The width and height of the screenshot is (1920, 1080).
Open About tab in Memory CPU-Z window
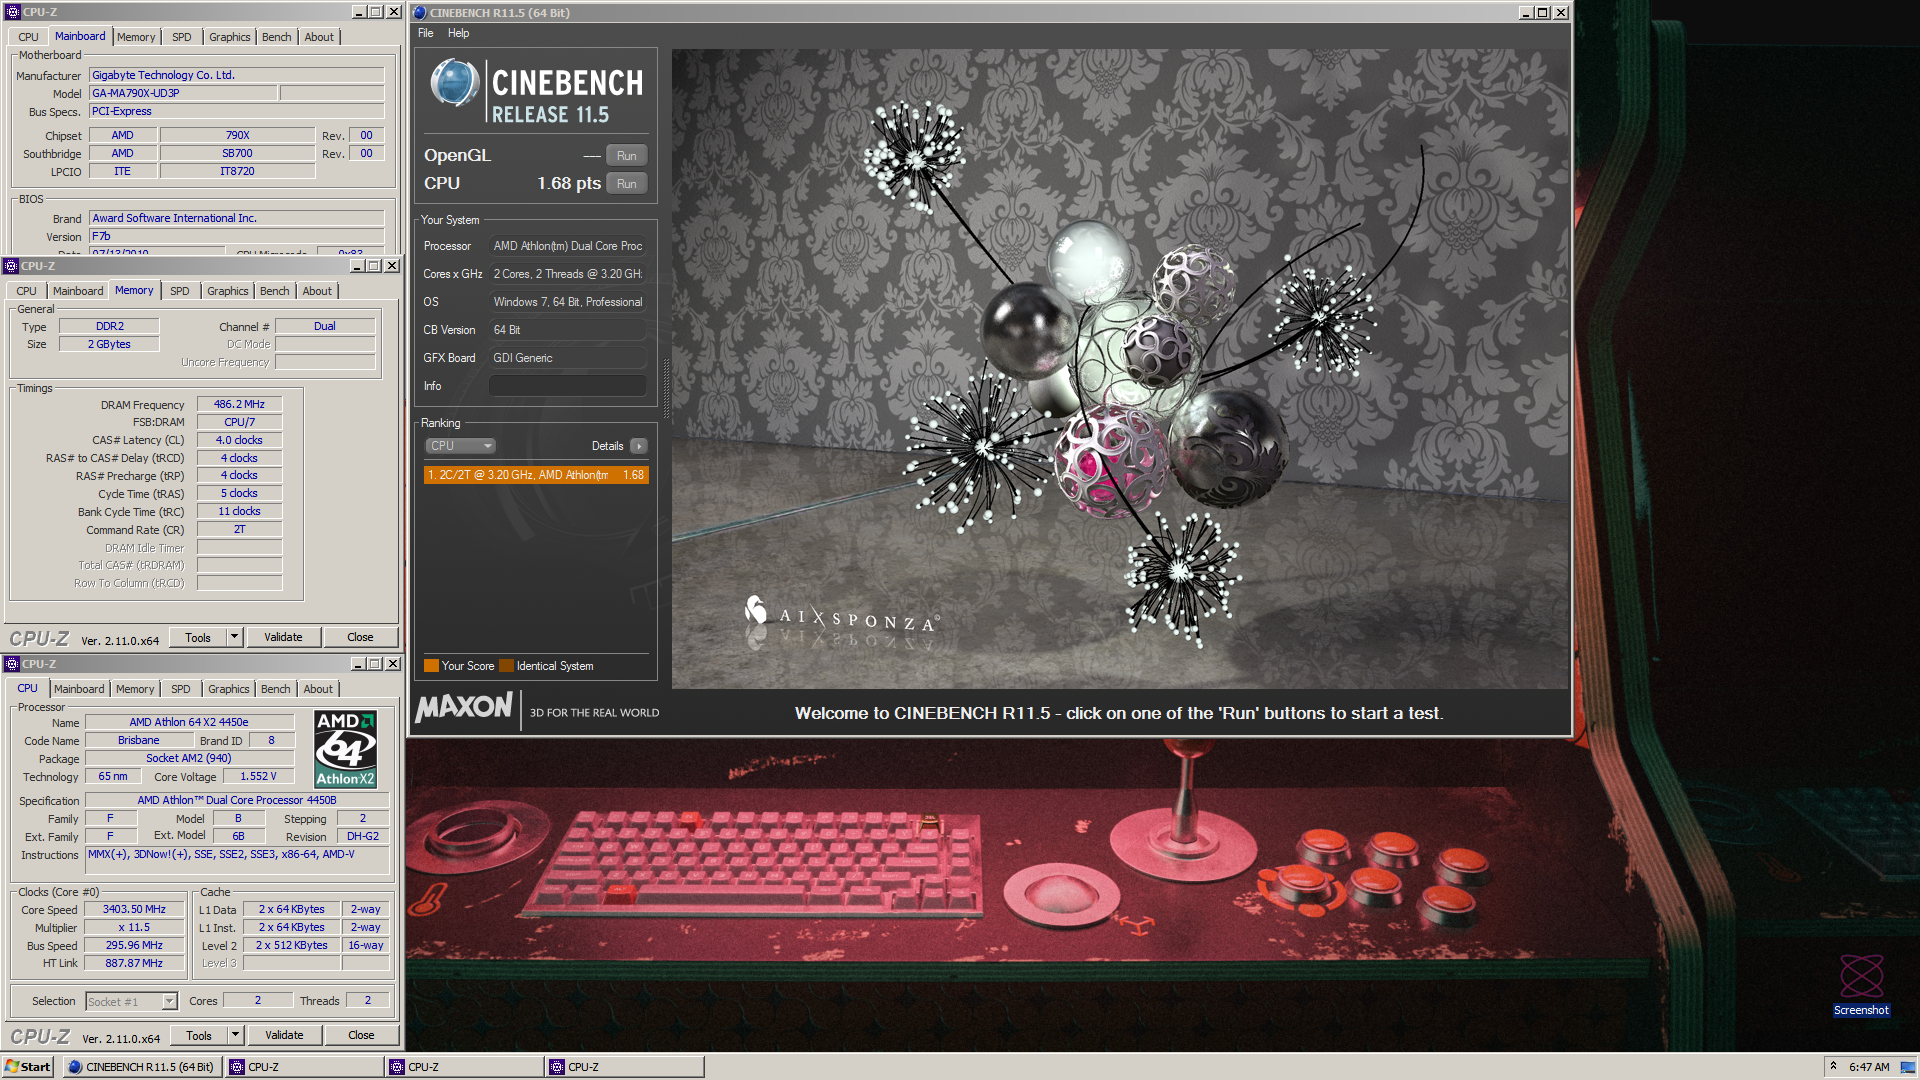317,291
